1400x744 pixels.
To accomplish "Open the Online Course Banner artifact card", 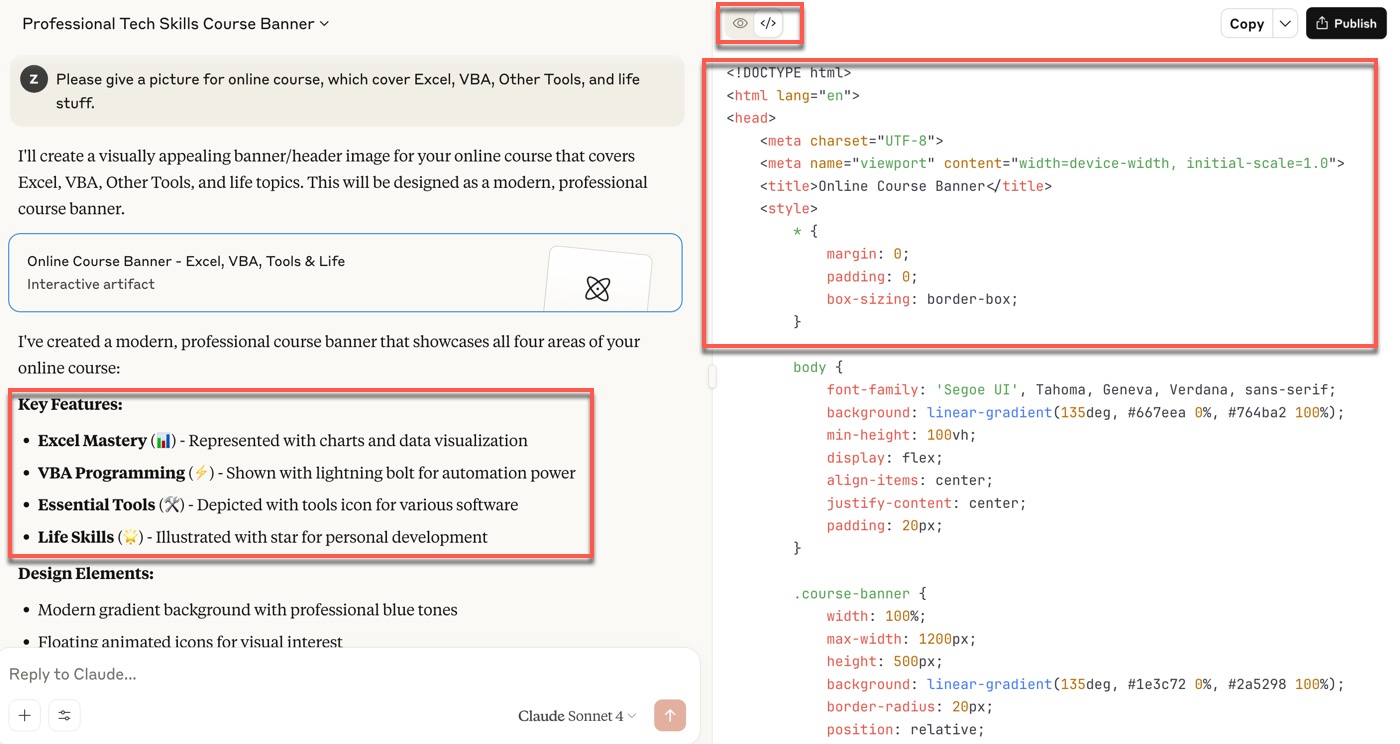I will coord(345,273).
